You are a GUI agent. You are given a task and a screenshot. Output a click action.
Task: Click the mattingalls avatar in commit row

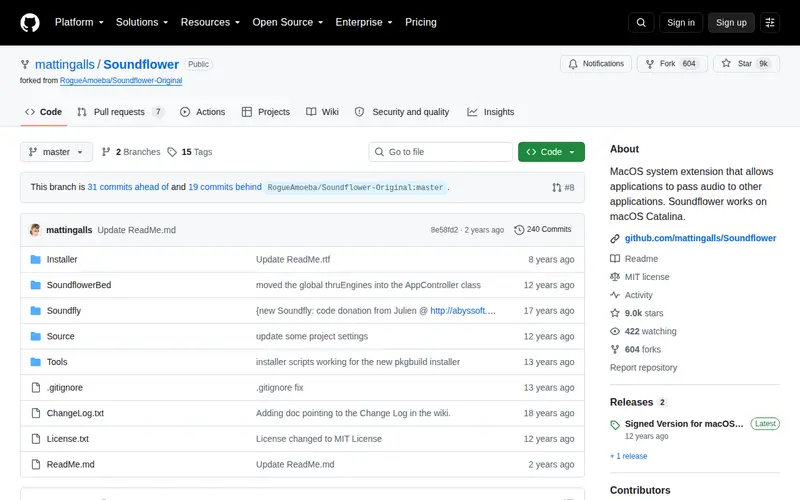35,230
